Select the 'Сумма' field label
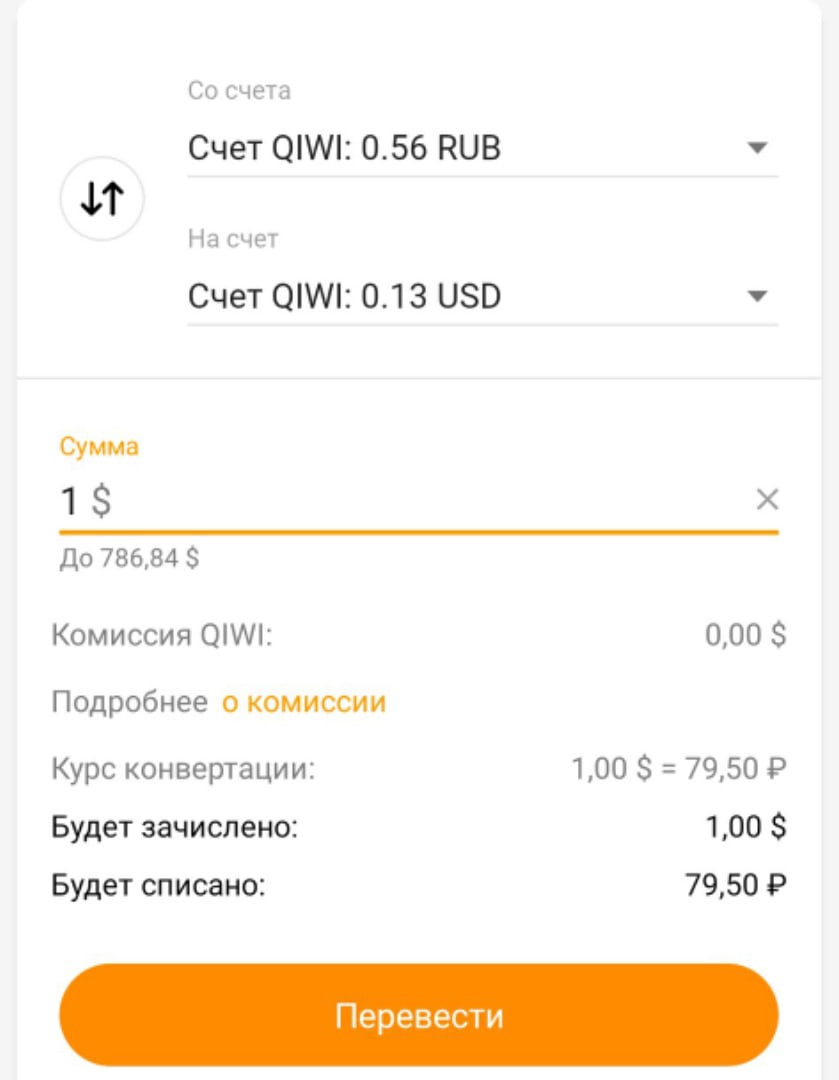Image resolution: width=839 pixels, height=1080 pixels. [99, 446]
